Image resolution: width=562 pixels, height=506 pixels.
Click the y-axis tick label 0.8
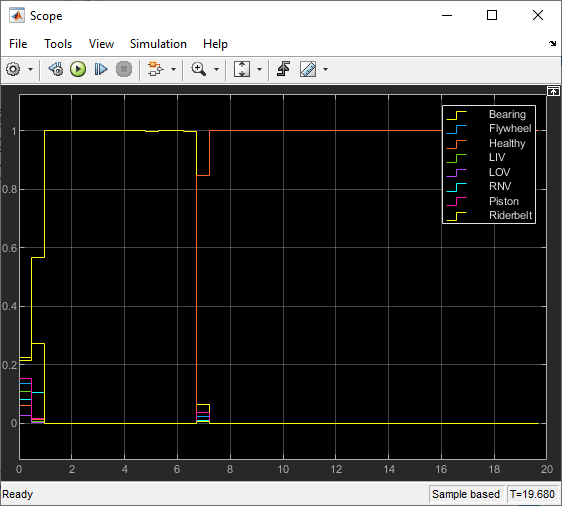point(9,189)
